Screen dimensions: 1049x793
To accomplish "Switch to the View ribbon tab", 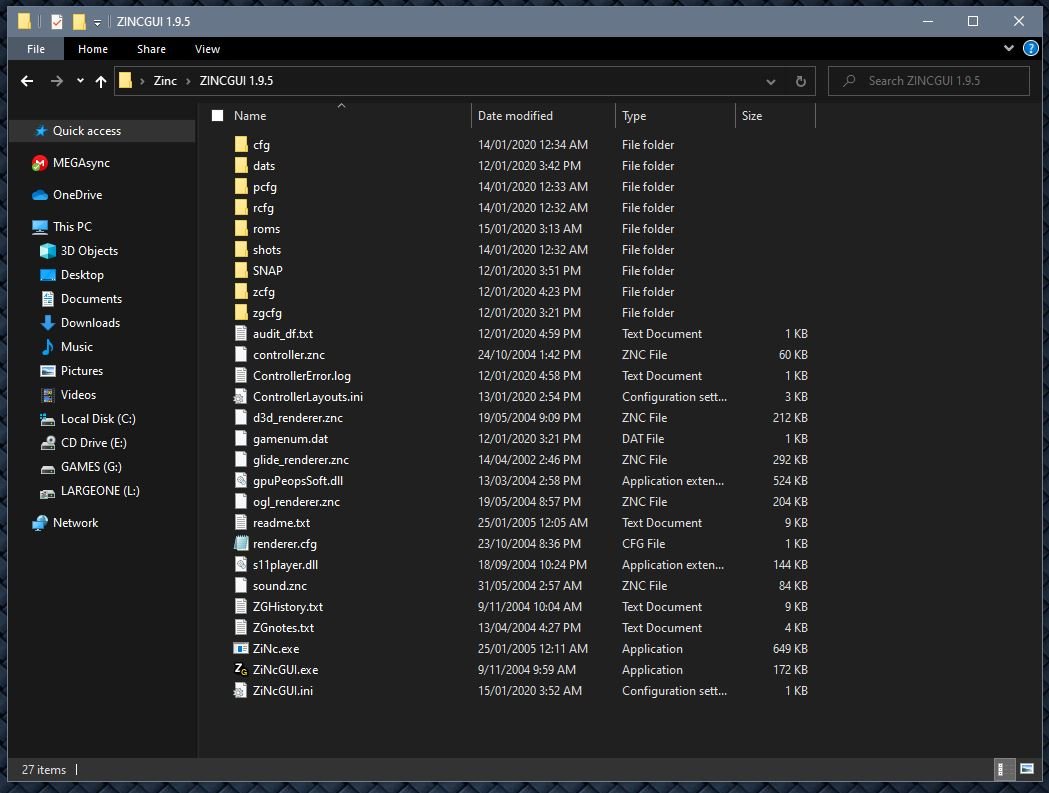I will (207, 49).
